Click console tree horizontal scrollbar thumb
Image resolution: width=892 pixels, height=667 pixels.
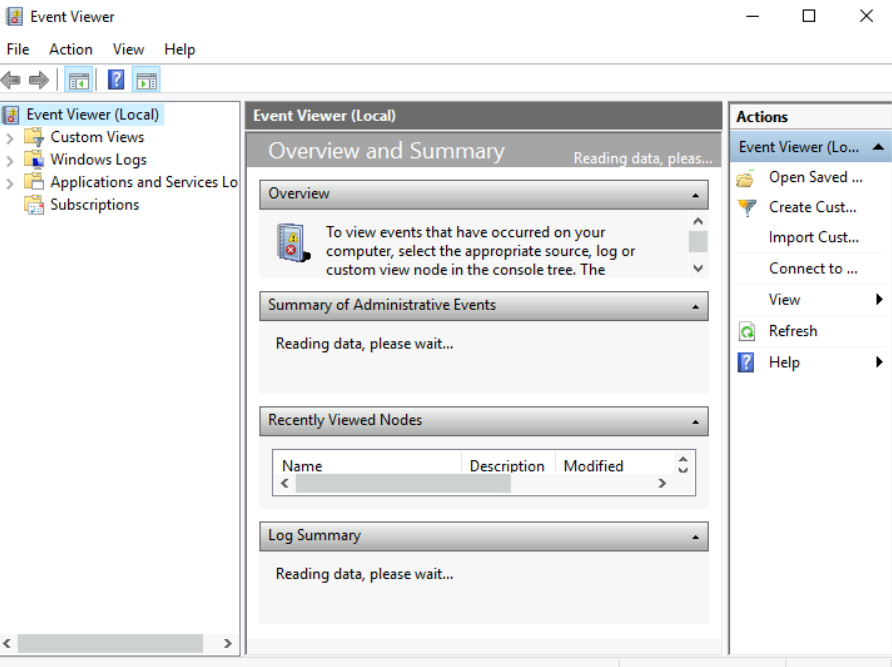110,643
